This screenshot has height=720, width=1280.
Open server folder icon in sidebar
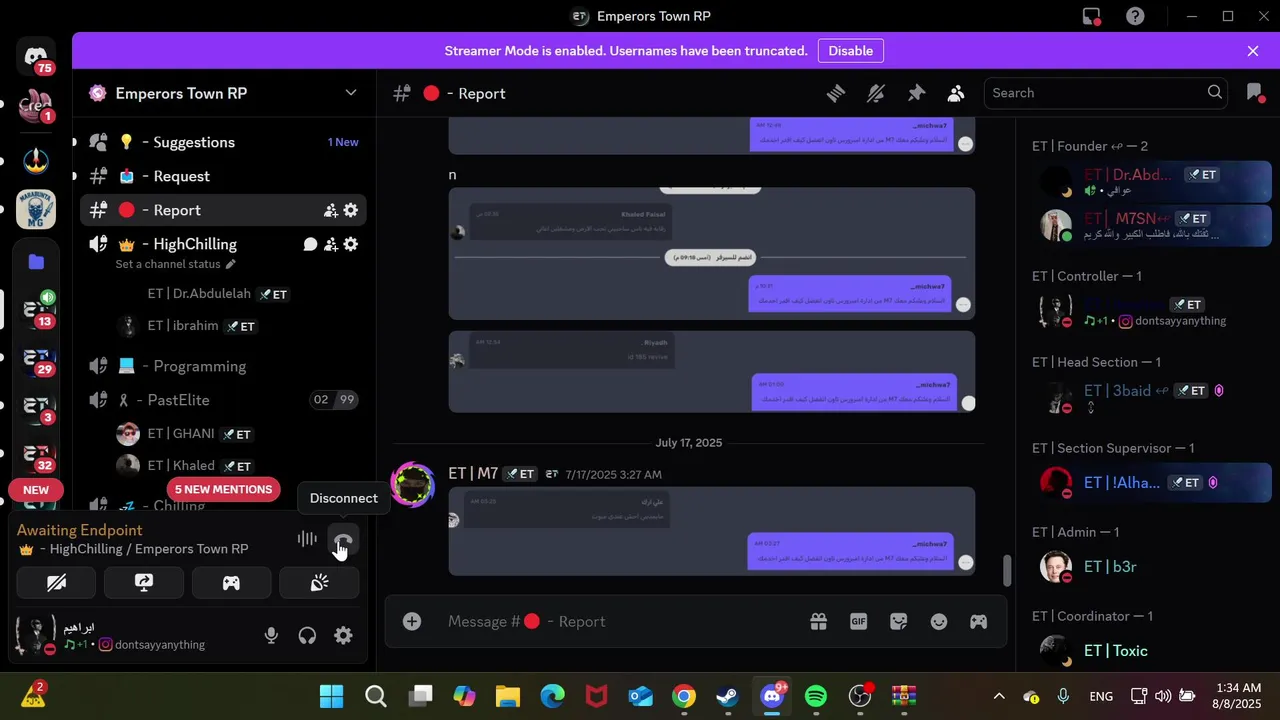(x=36, y=262)
